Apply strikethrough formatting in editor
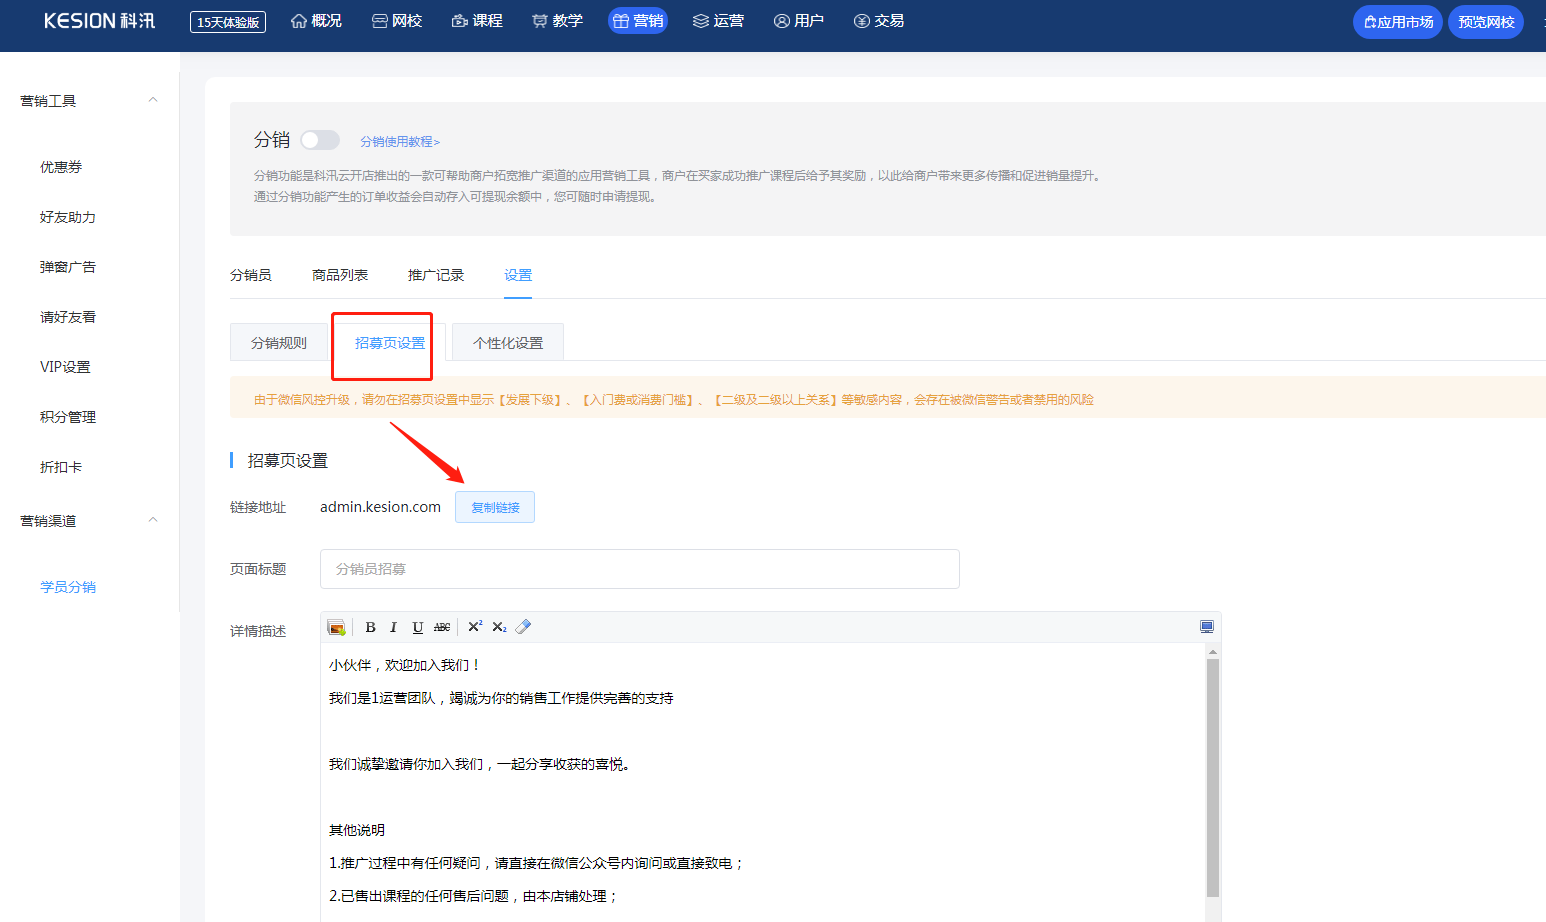This screenshot has height=922, width=1546. click(442, 627)
